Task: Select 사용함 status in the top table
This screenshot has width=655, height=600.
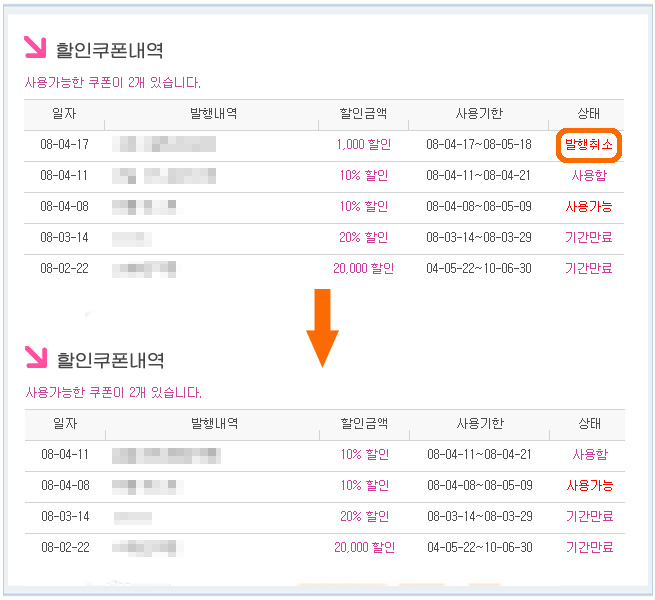Action: [589, 176]
